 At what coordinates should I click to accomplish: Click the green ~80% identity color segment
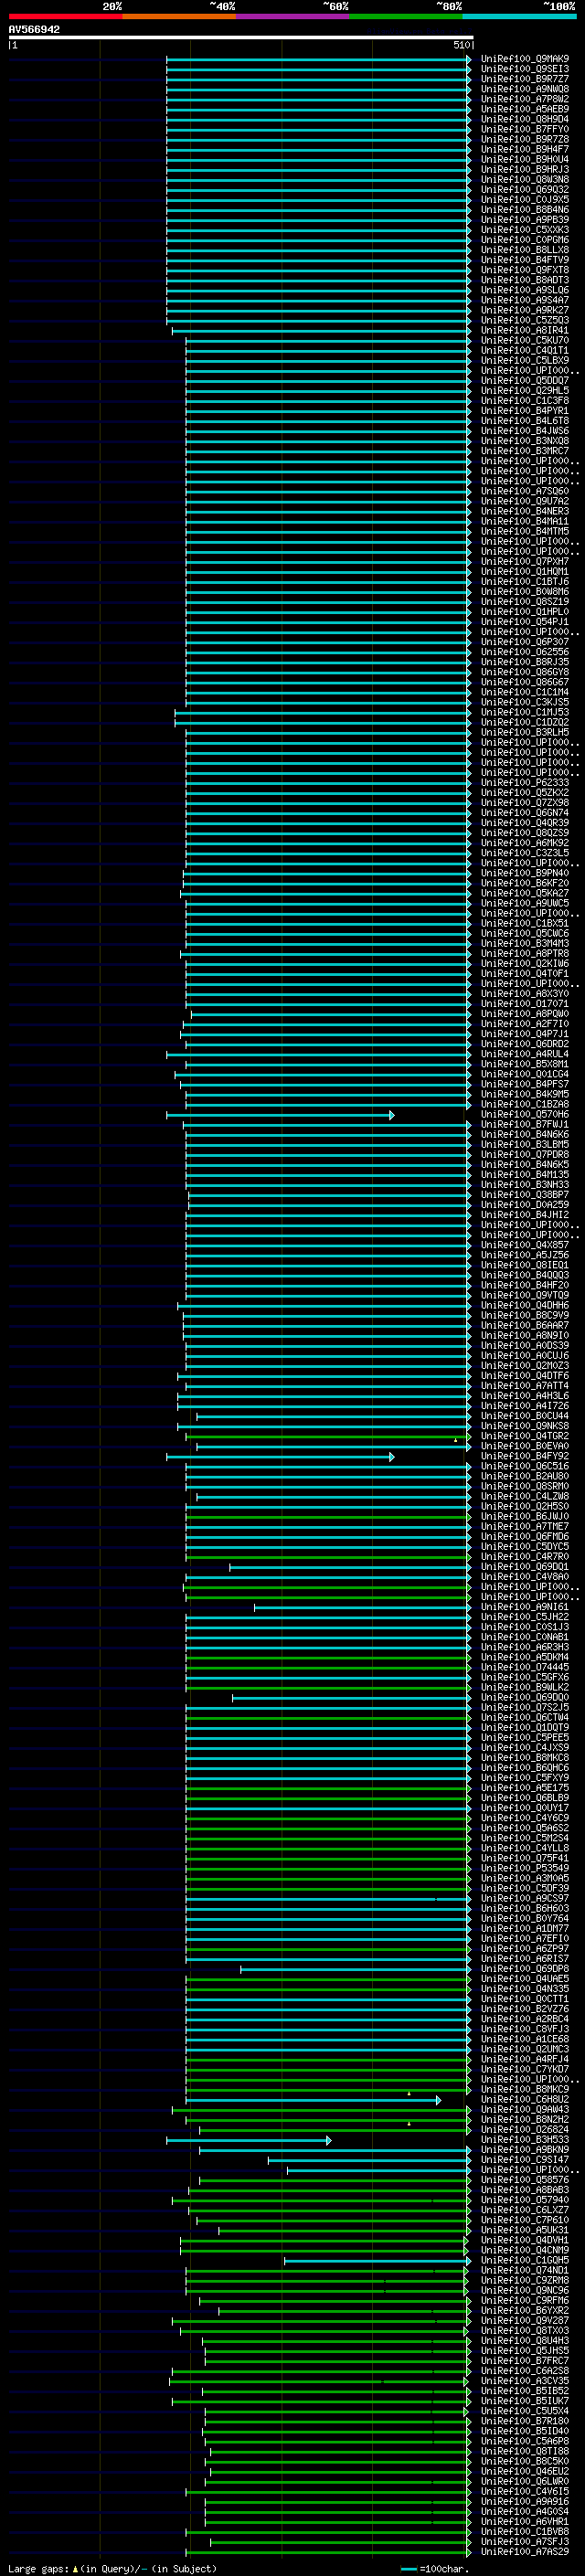406,16
